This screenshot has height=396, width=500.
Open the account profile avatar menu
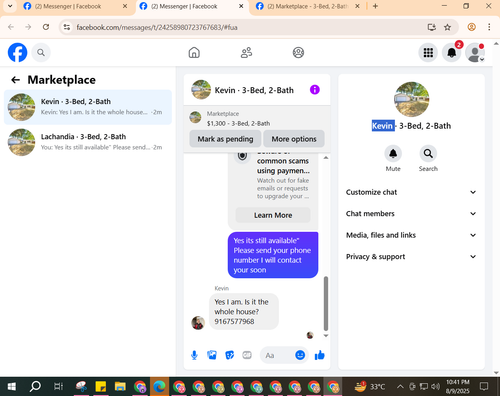pyautogui.click(x=475, y=53)
